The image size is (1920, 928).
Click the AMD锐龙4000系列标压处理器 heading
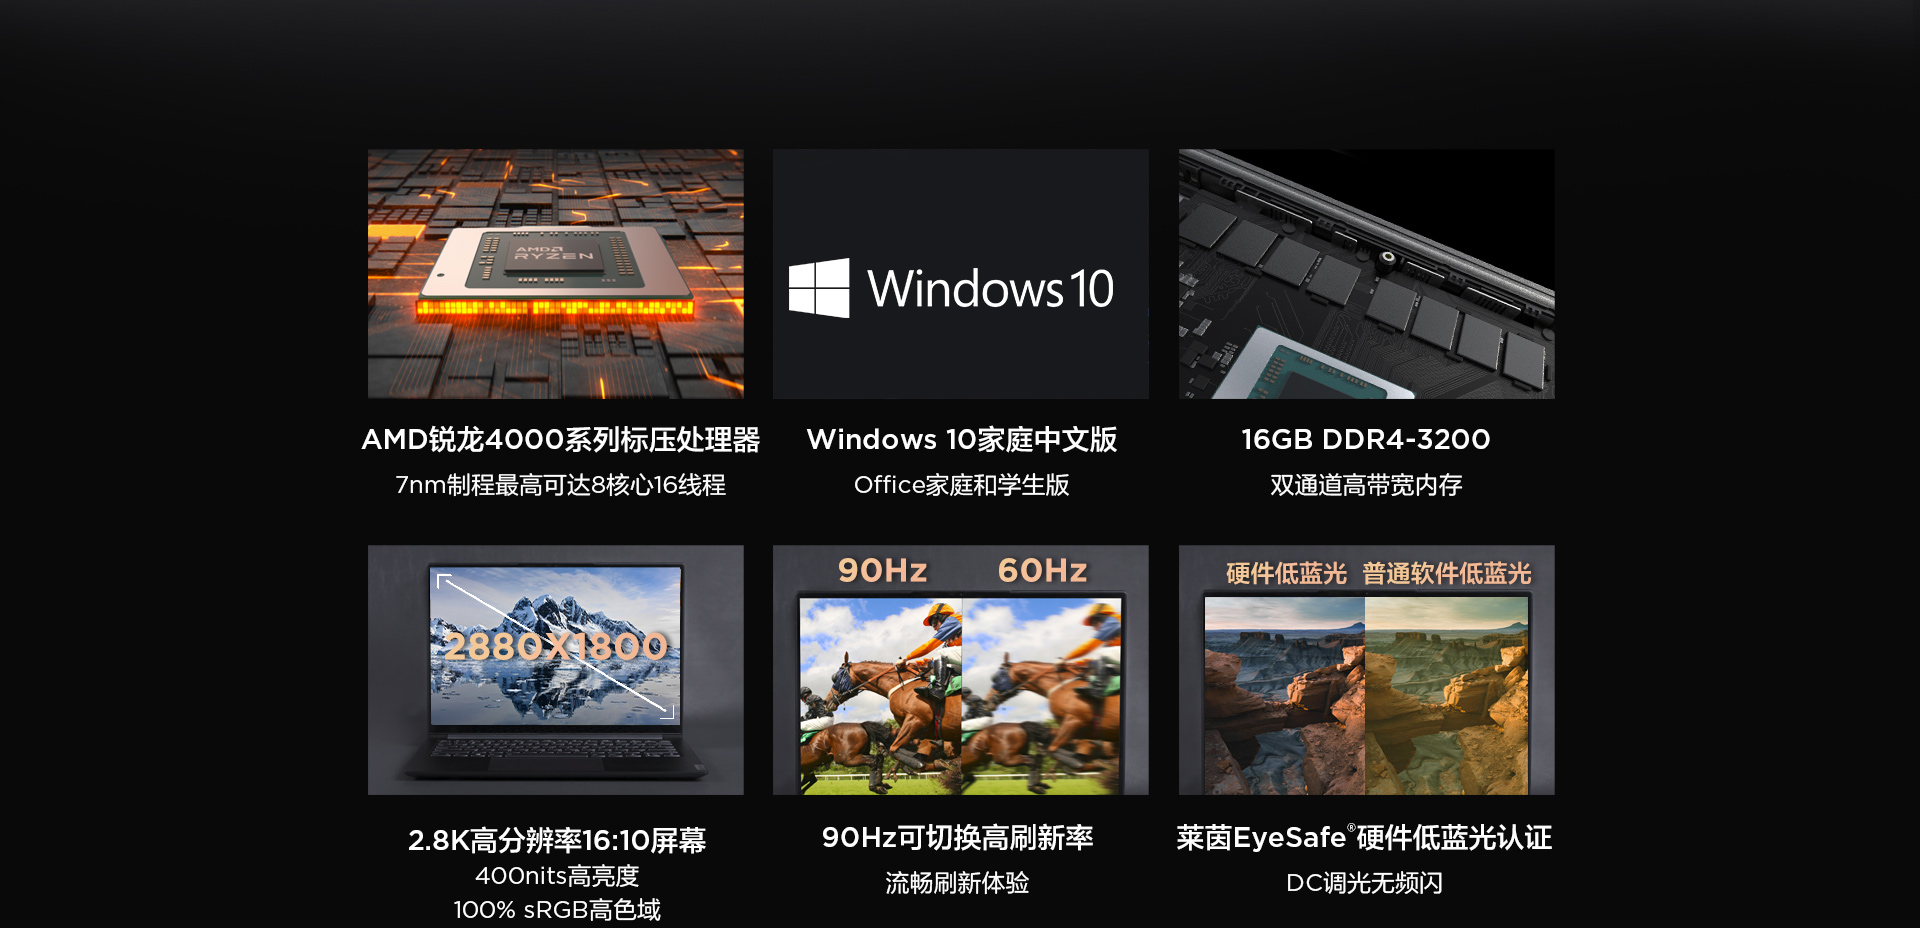tap(561, 439)
